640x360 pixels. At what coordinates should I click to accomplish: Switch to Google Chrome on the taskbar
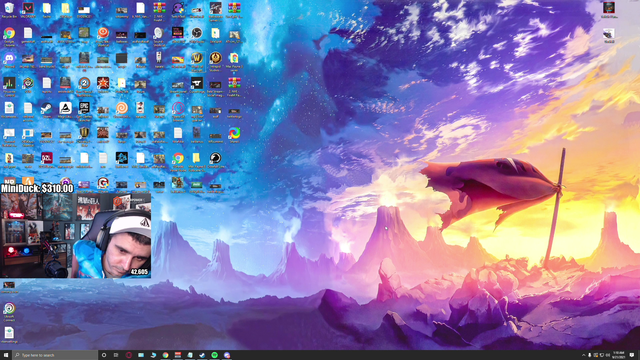point(165,355)
